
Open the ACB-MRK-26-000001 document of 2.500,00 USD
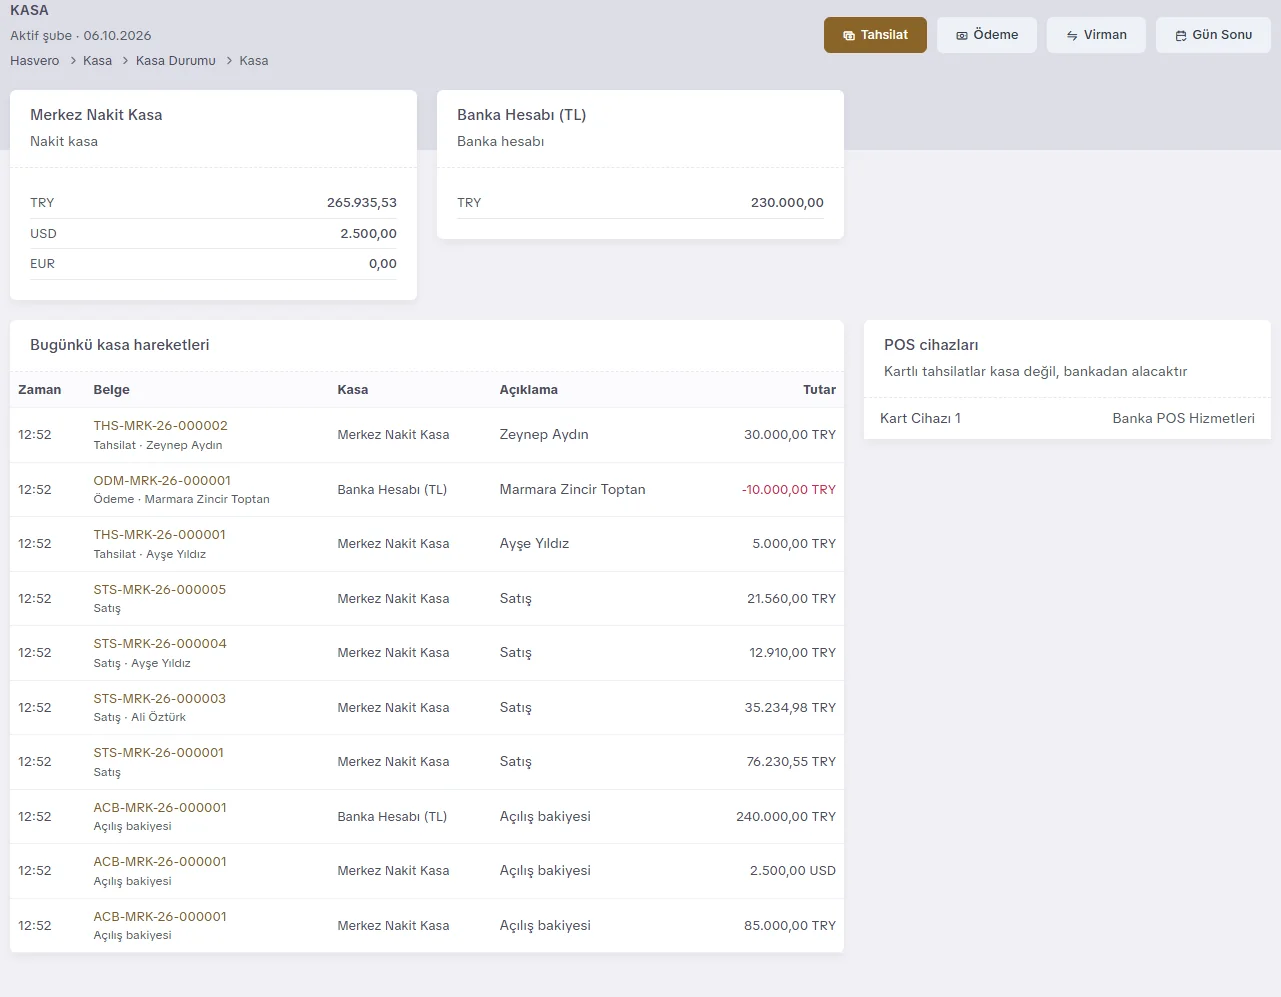click(x=160, y=862)
